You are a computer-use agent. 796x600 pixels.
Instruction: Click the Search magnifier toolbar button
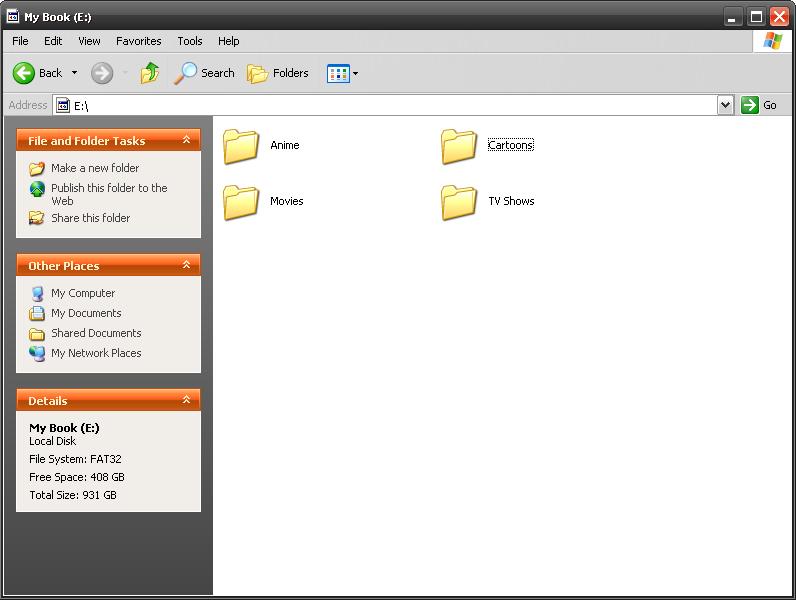(x=204, y=73)
